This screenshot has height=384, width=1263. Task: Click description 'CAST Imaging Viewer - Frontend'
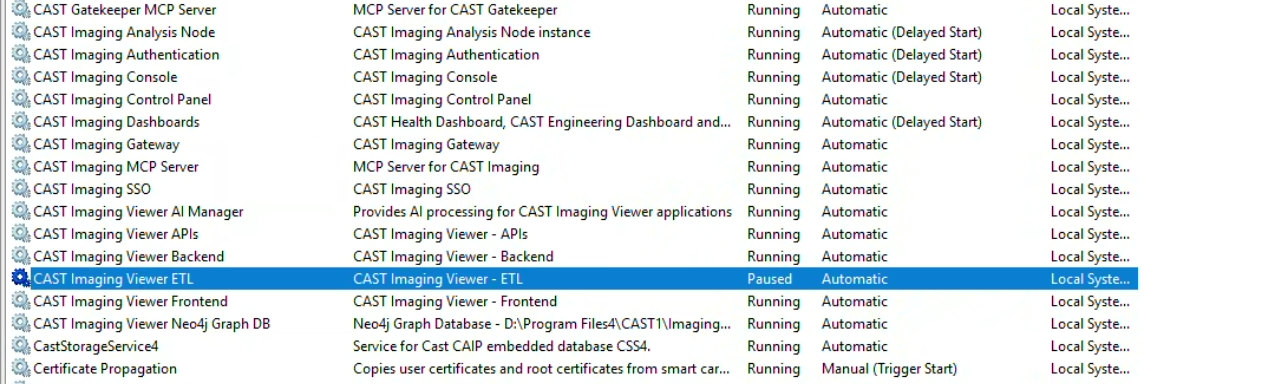455,301
